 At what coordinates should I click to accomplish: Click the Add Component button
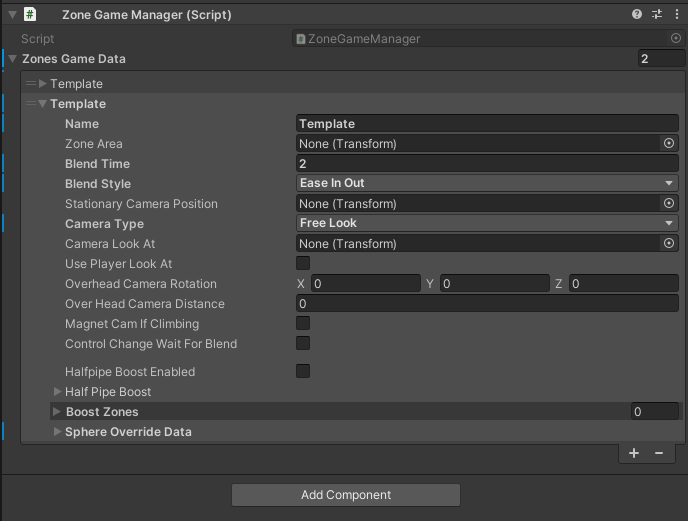[346, 495]
